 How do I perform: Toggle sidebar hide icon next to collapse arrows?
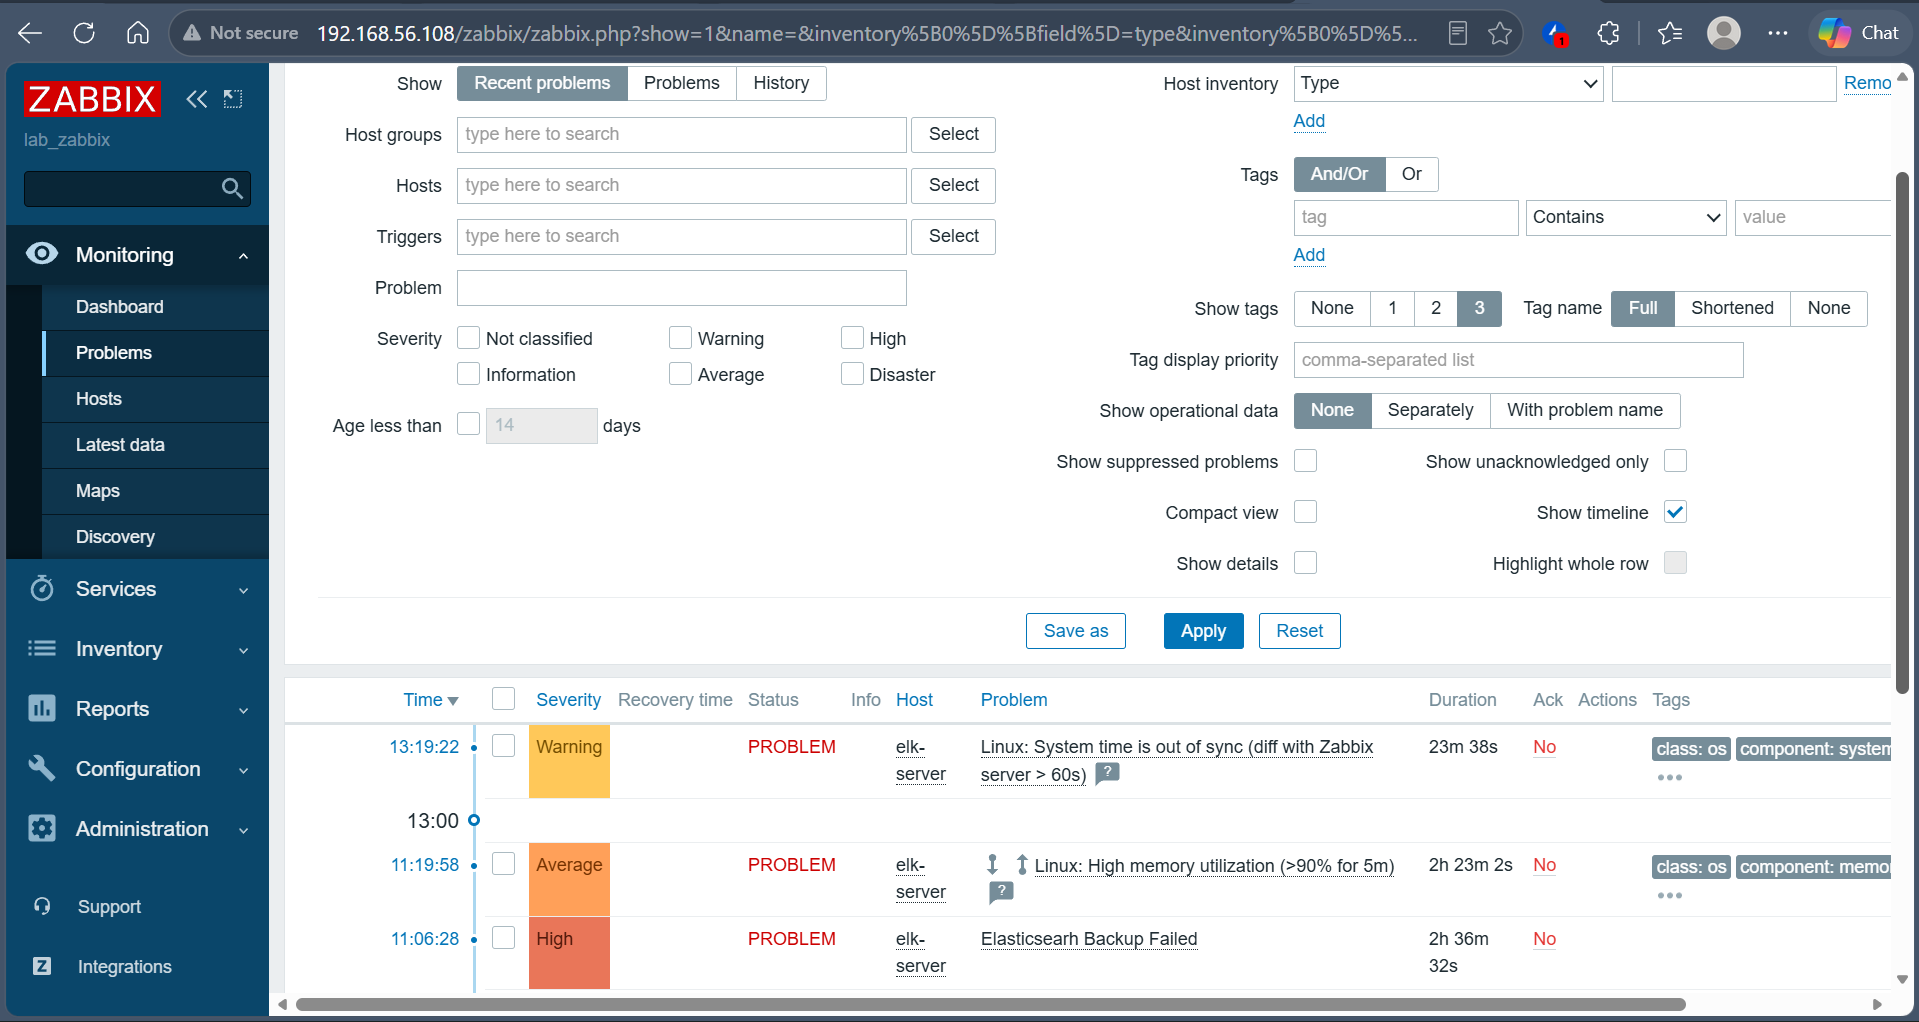click(233, 99)
